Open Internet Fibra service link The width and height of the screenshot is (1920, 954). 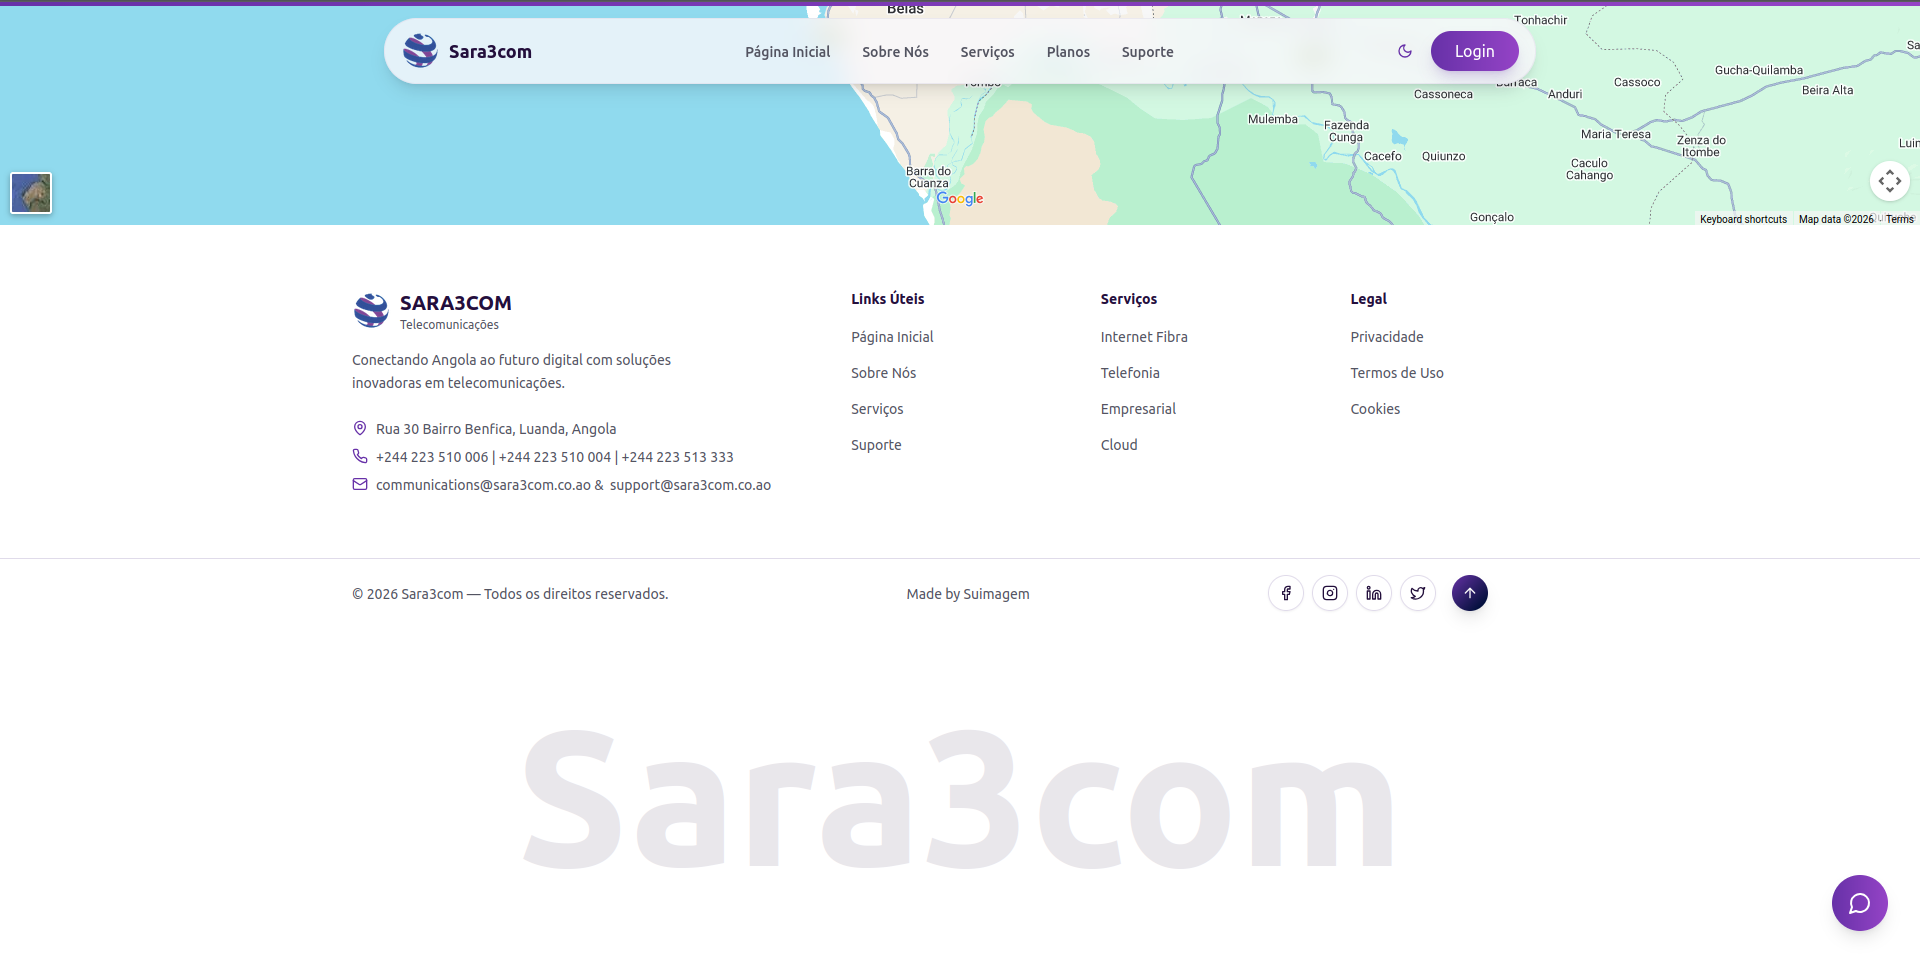pyautogui.click(x=1144, y=337)
